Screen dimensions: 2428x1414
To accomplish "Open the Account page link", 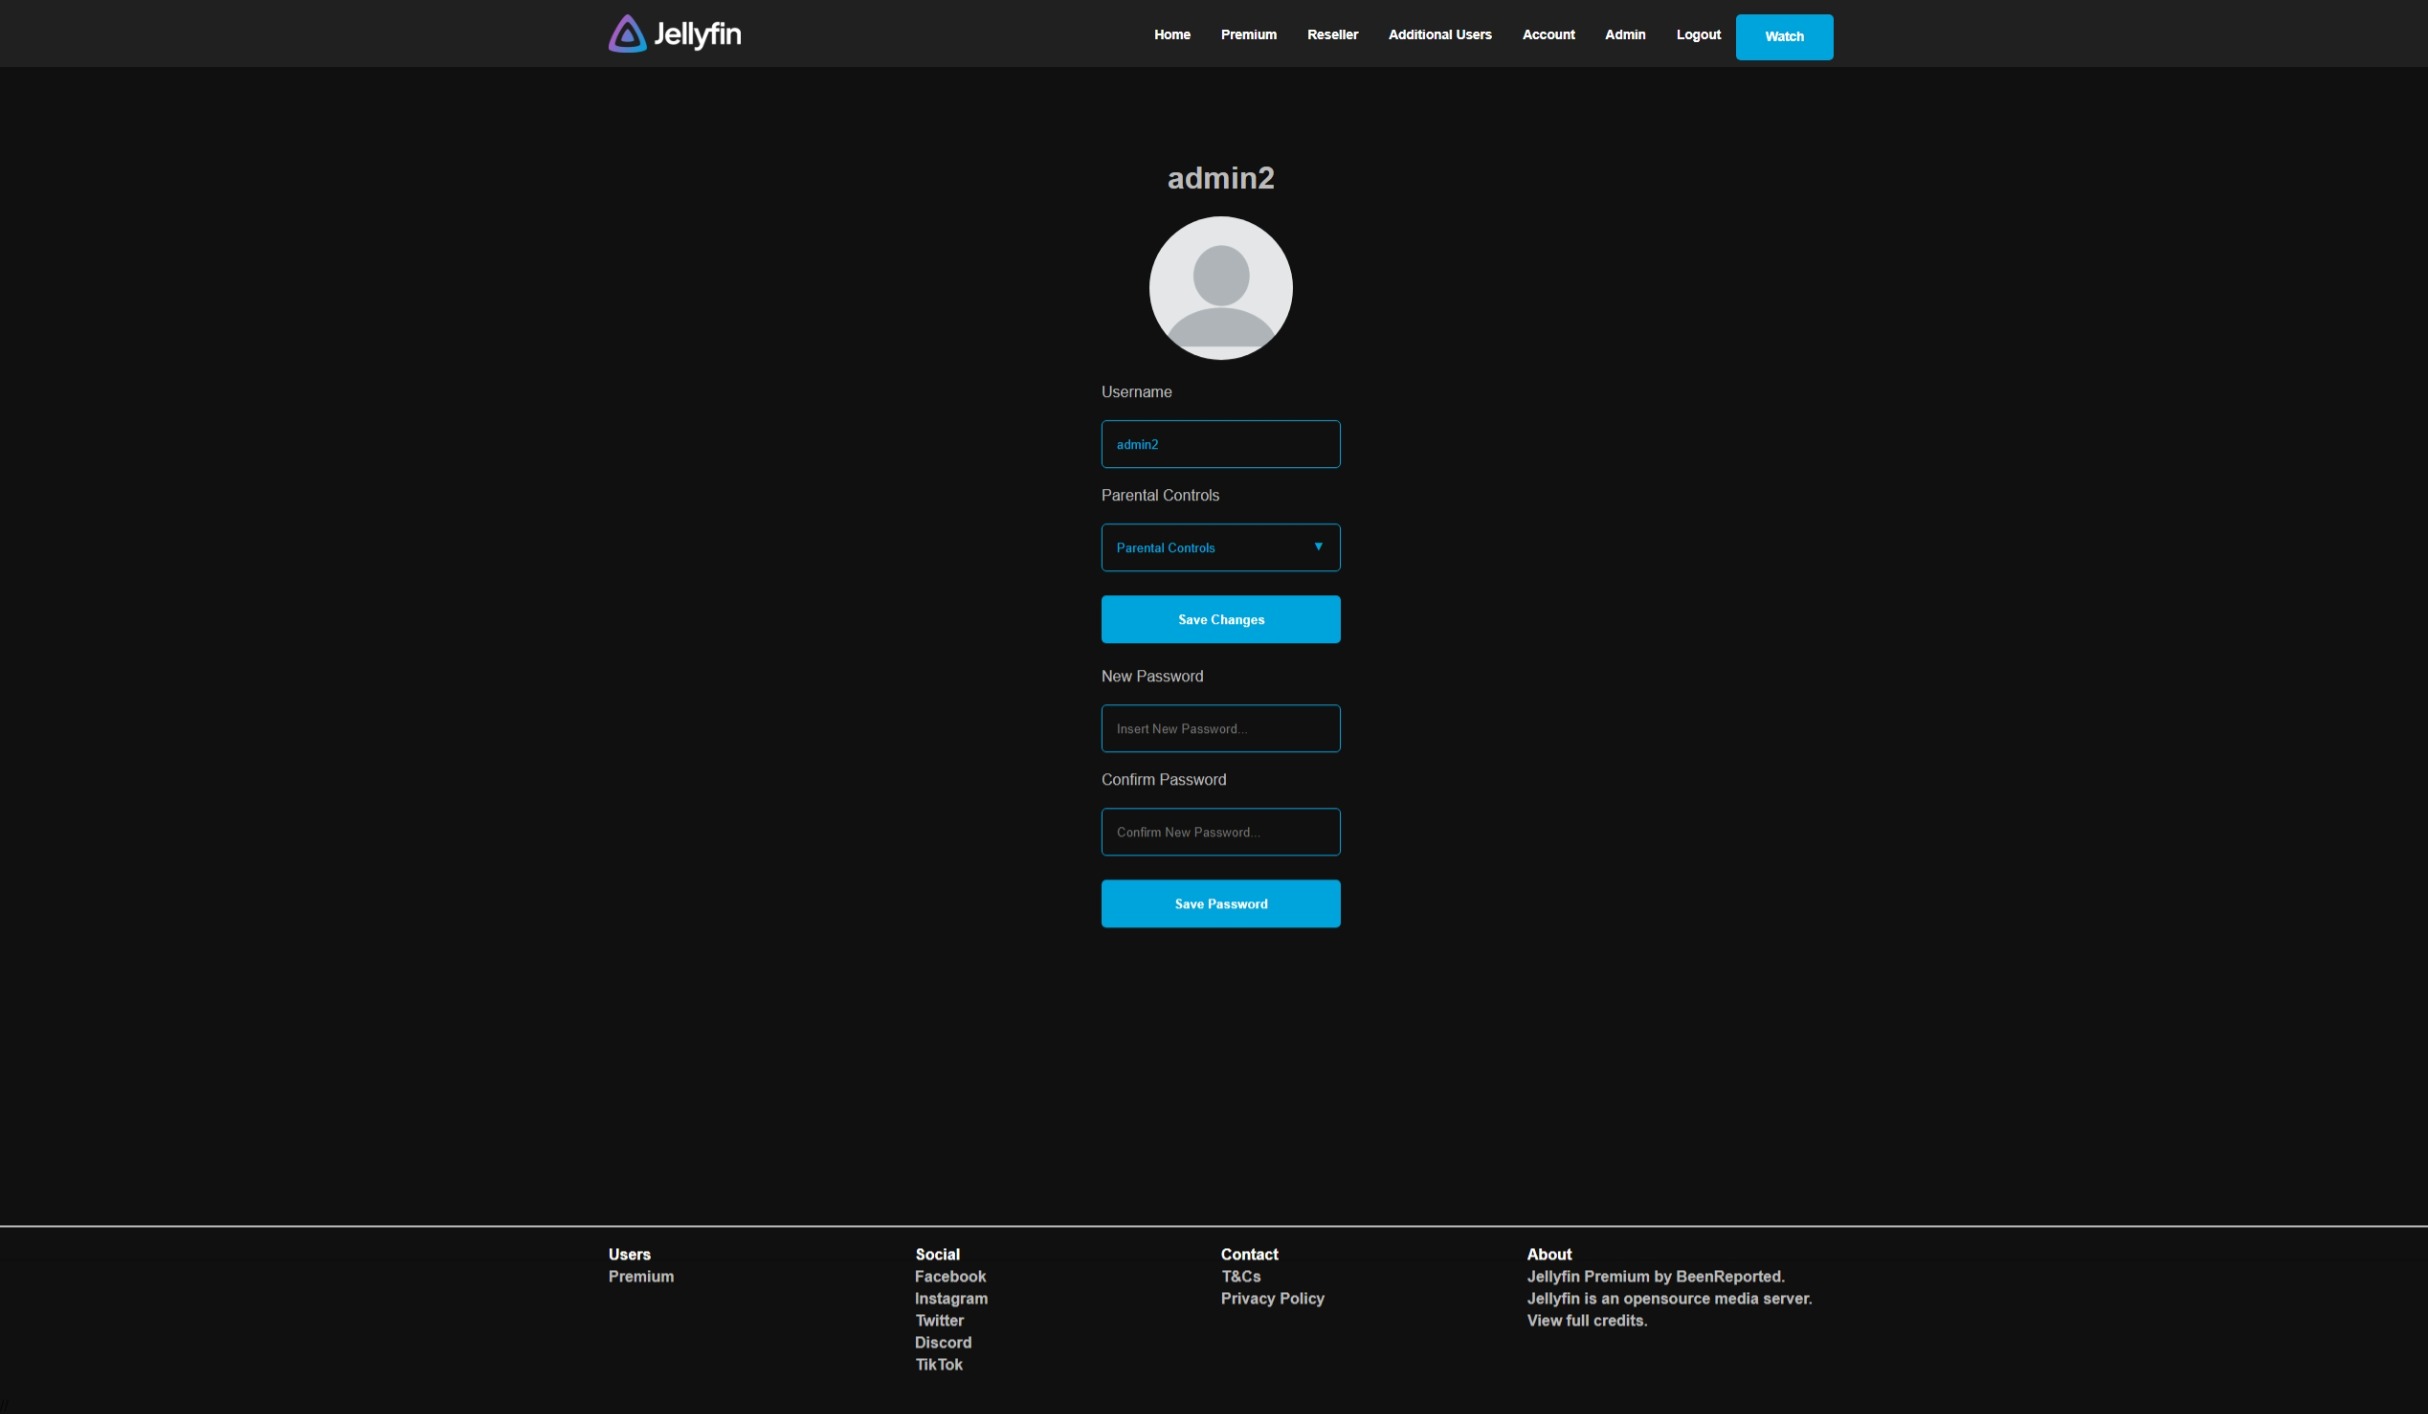I will click(1548, 35).
